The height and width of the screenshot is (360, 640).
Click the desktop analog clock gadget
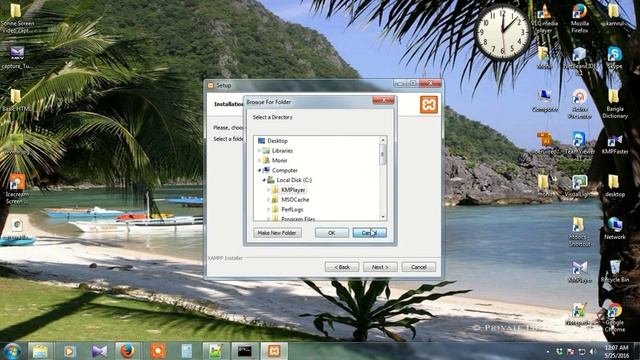(503, 33)
